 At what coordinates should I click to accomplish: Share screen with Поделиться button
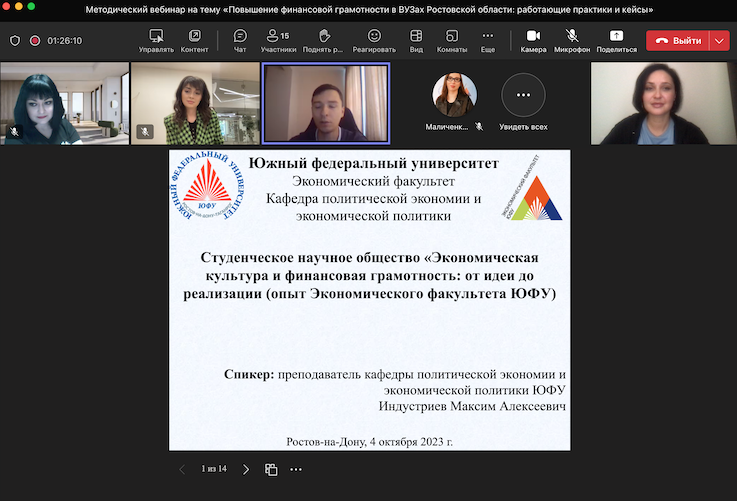[x=617, y=41]
